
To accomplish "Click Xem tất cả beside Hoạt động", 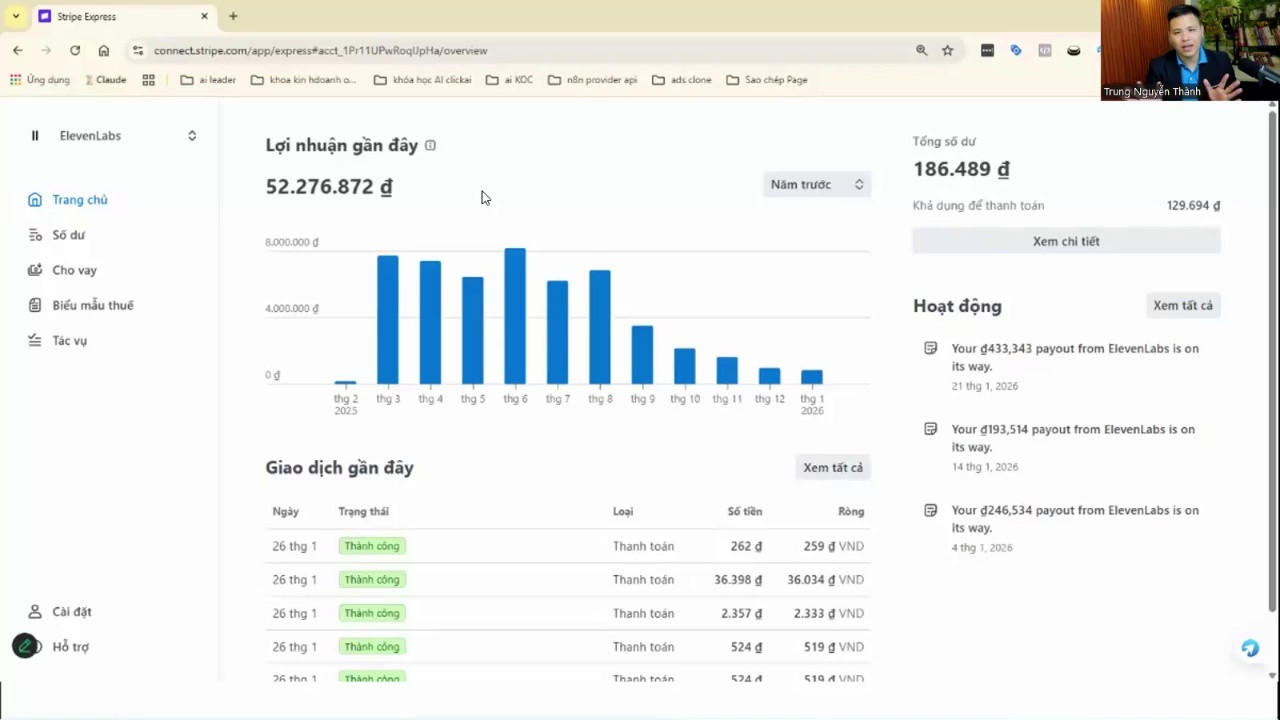I will [x=1183, y=305].
